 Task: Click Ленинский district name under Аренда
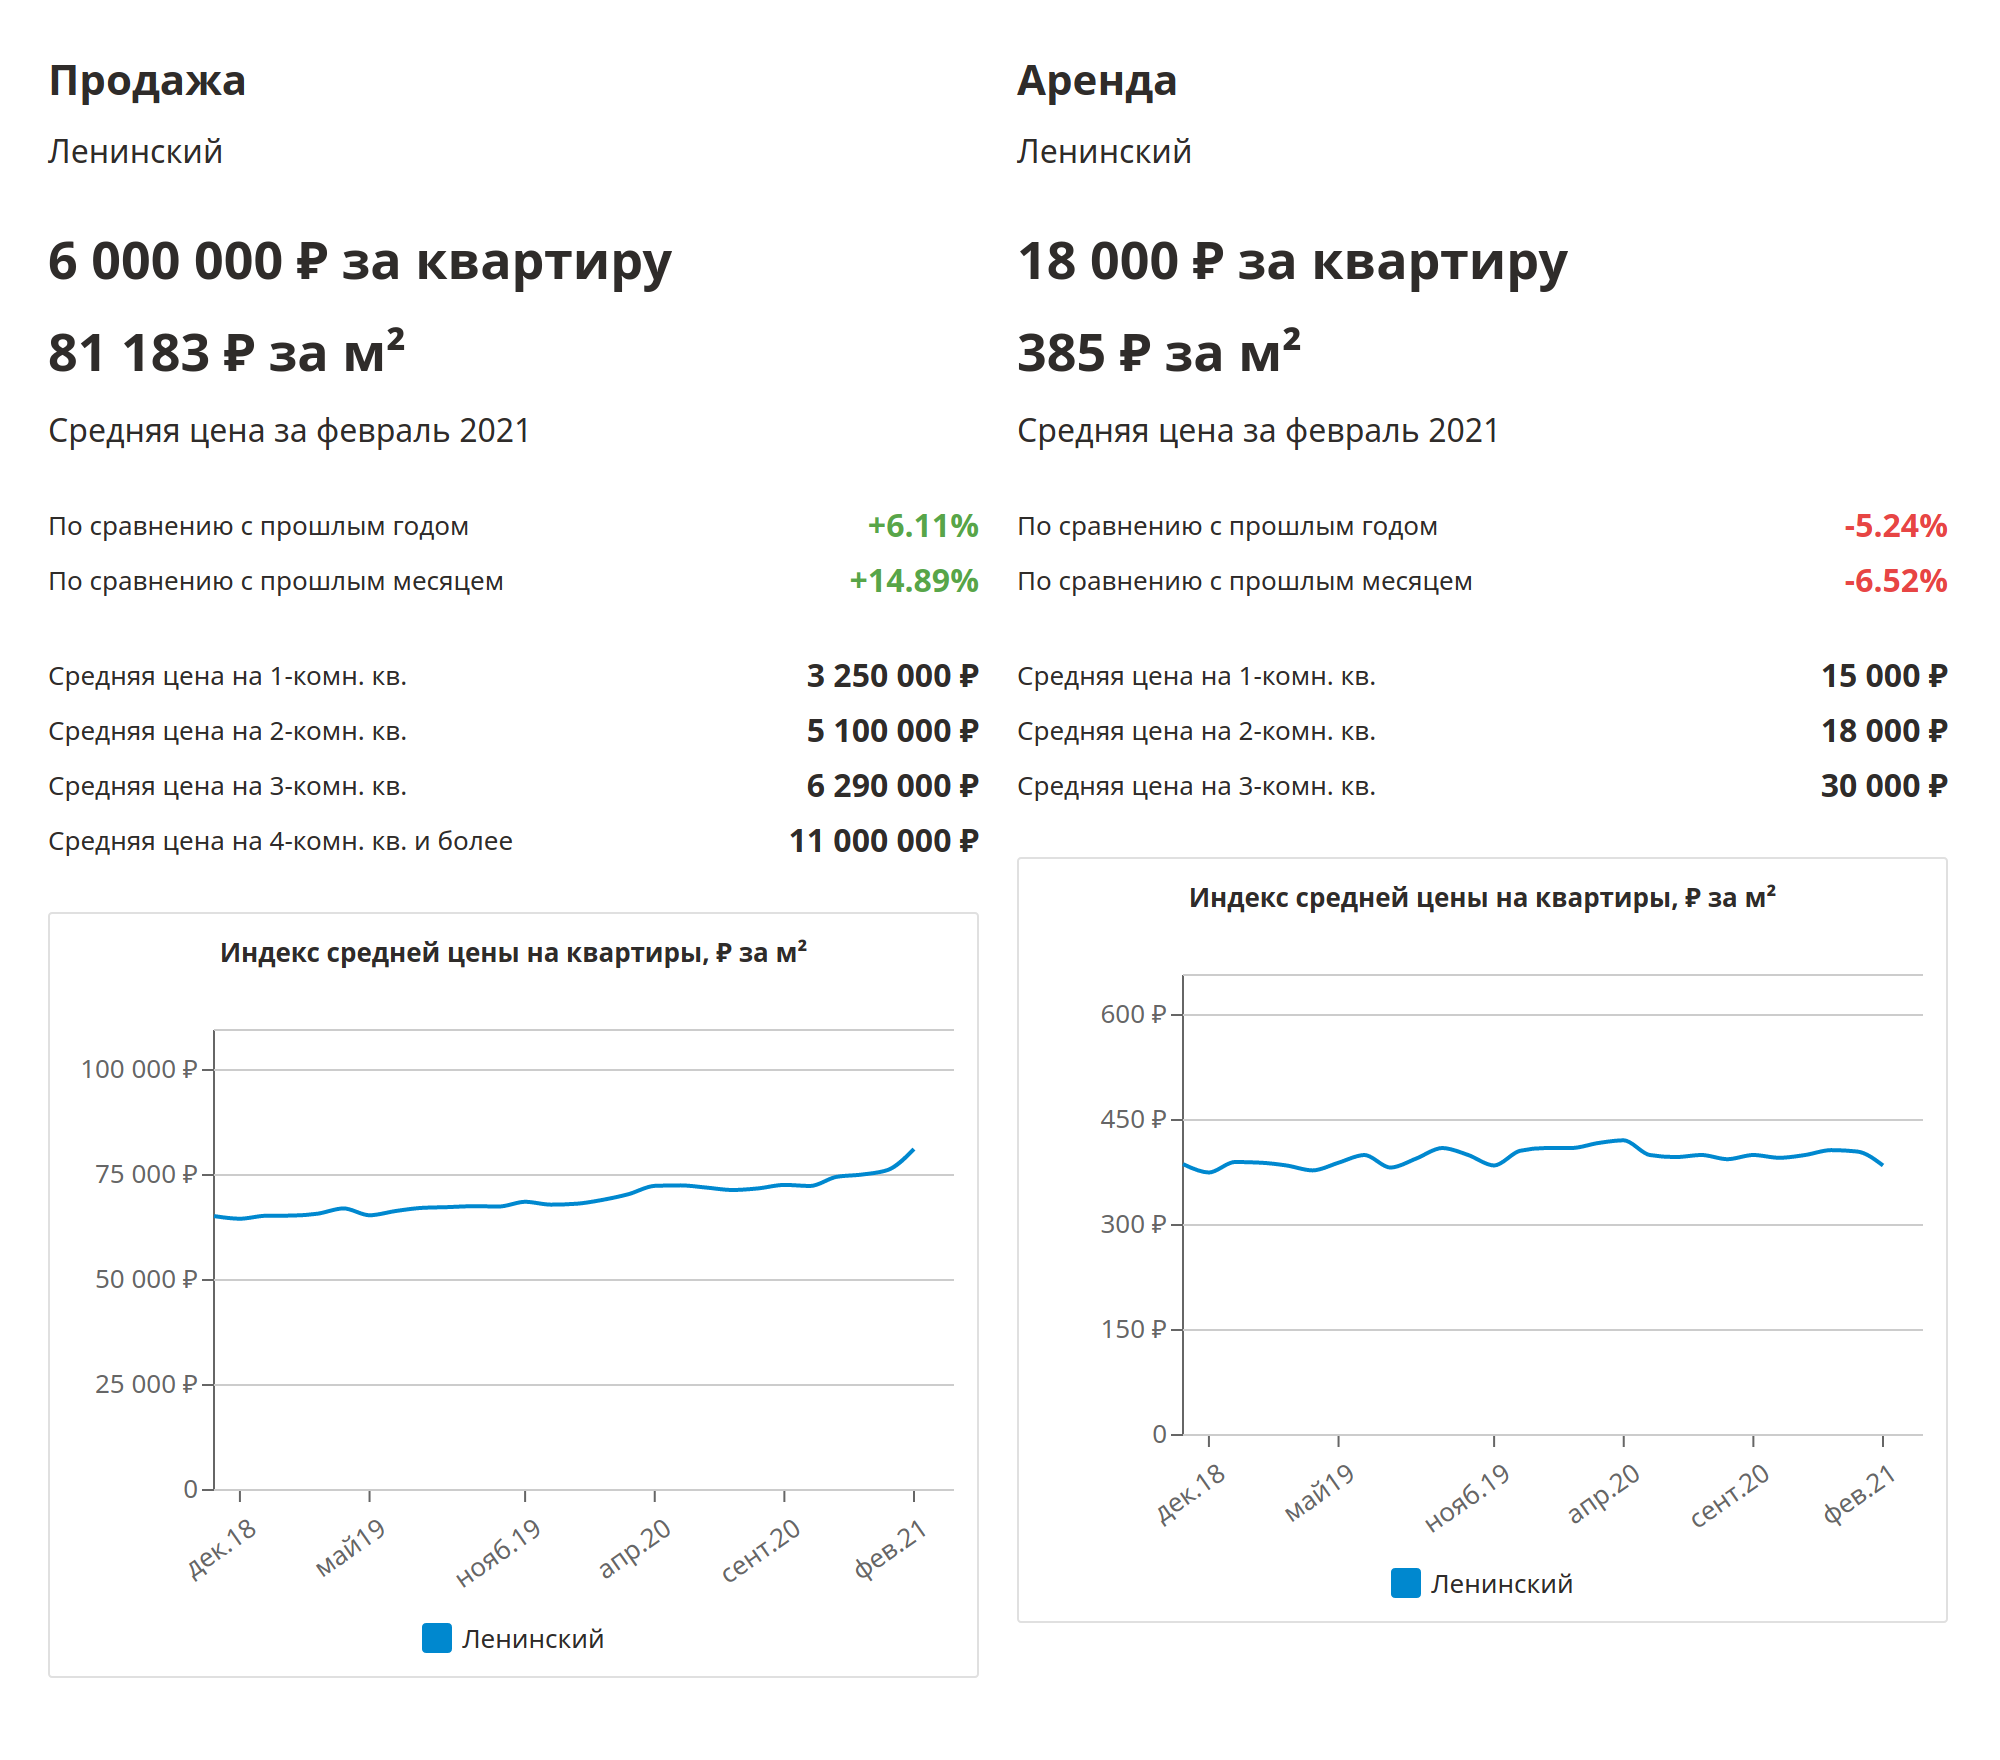(x=1104, y=152)
